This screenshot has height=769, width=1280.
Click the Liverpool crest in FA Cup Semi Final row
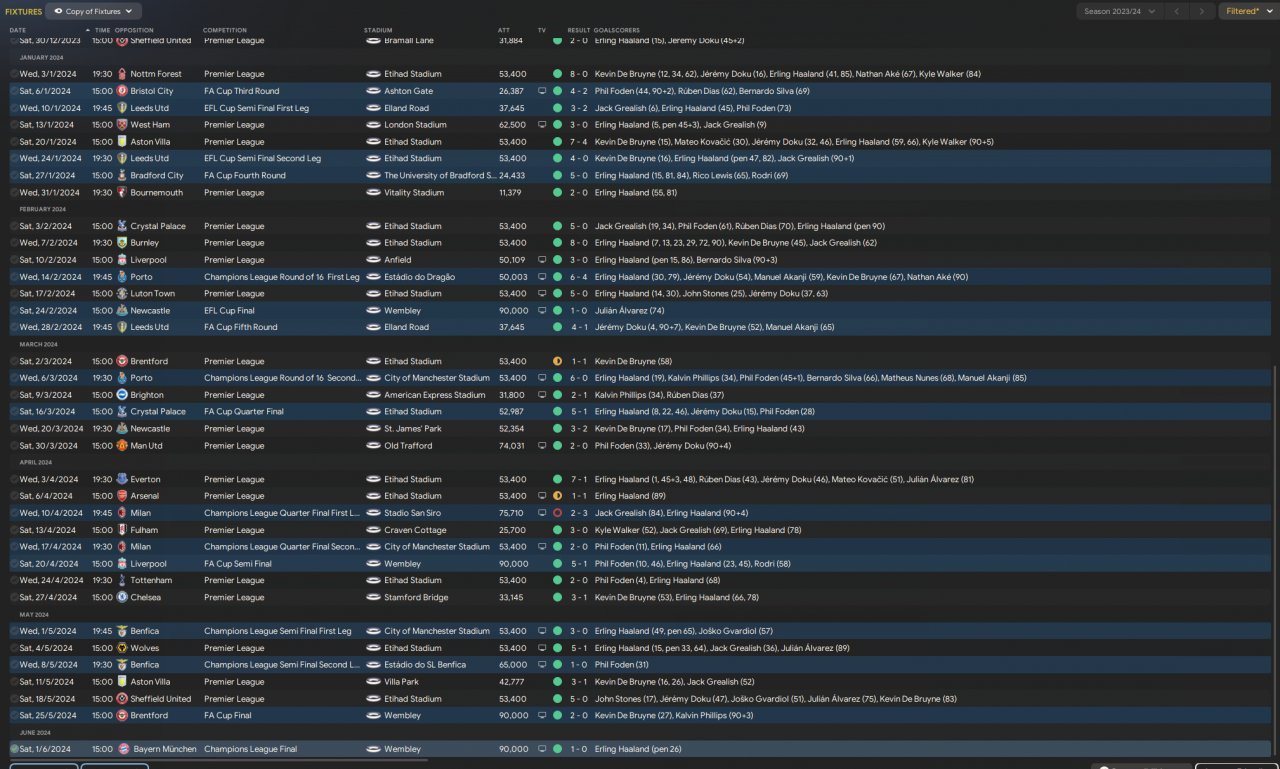tap(122, 564)
